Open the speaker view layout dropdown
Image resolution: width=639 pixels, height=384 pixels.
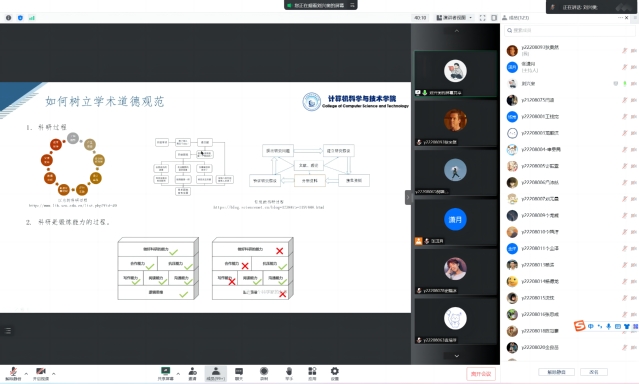tap(454, 18)
